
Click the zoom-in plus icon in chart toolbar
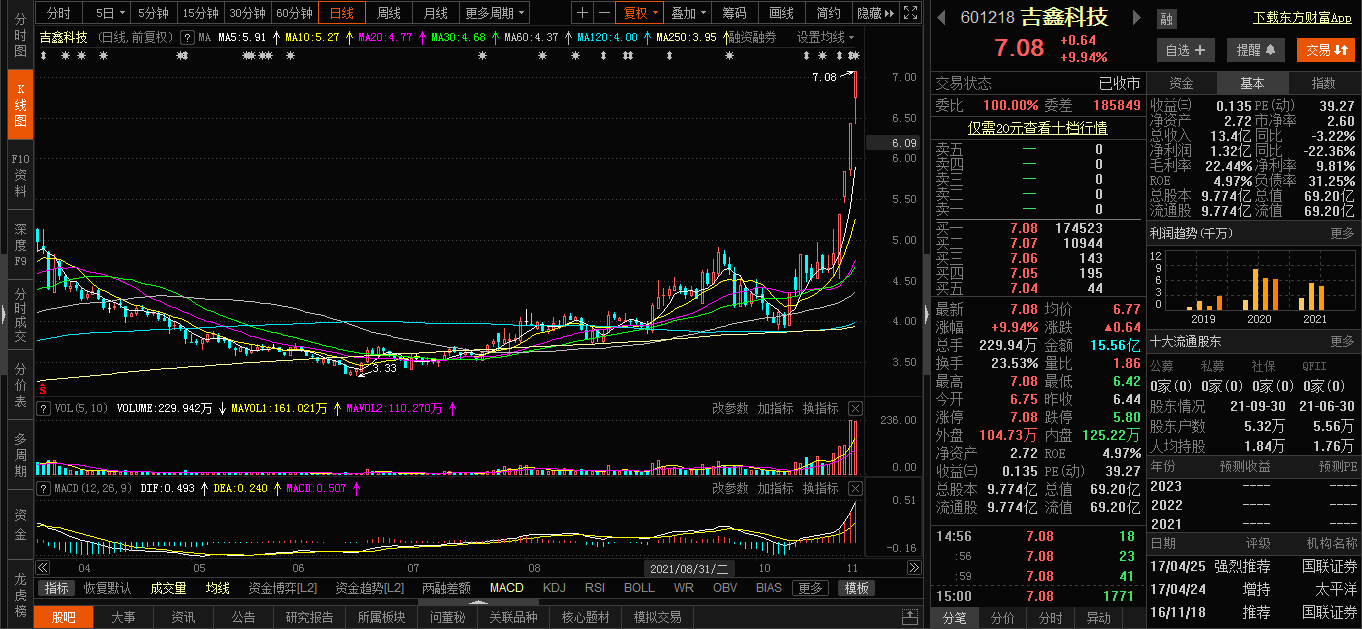coord(584,13)
